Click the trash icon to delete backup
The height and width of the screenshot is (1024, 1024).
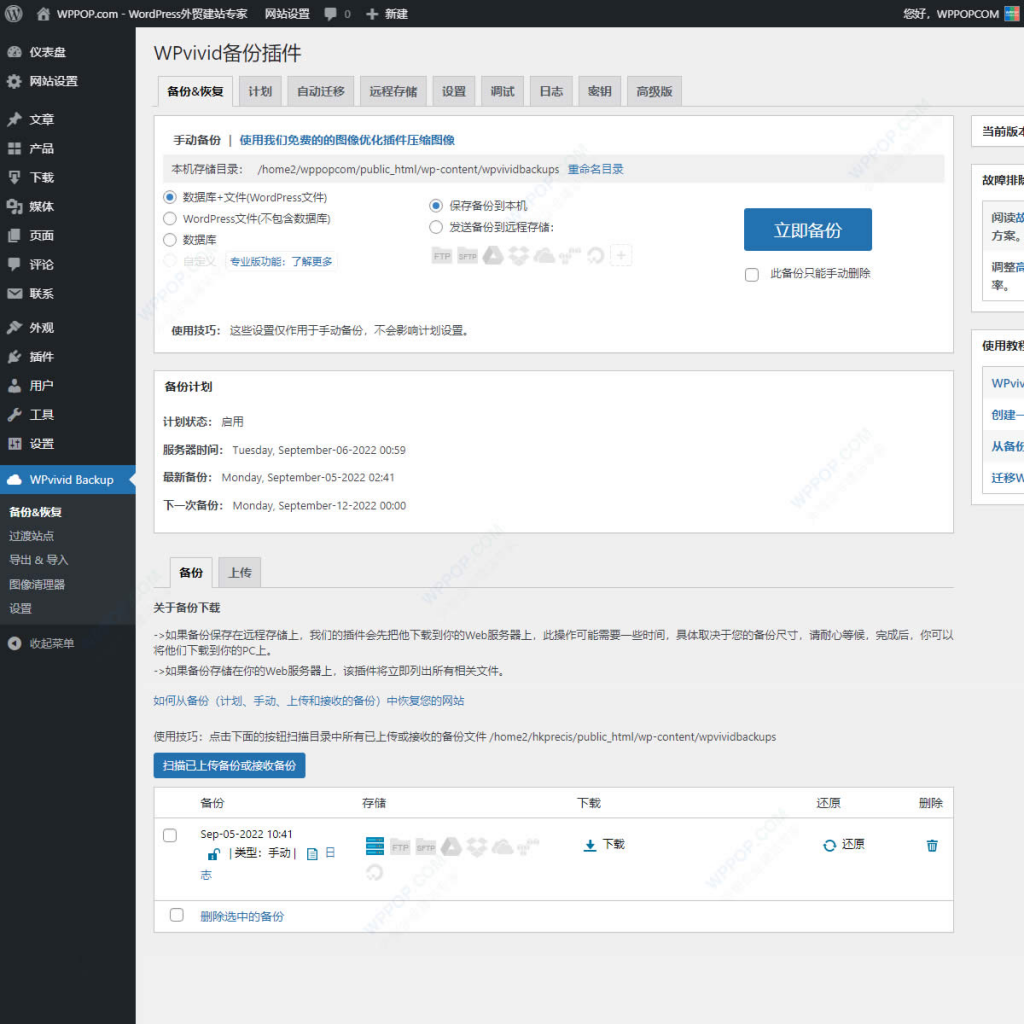[x=932, y=845]
